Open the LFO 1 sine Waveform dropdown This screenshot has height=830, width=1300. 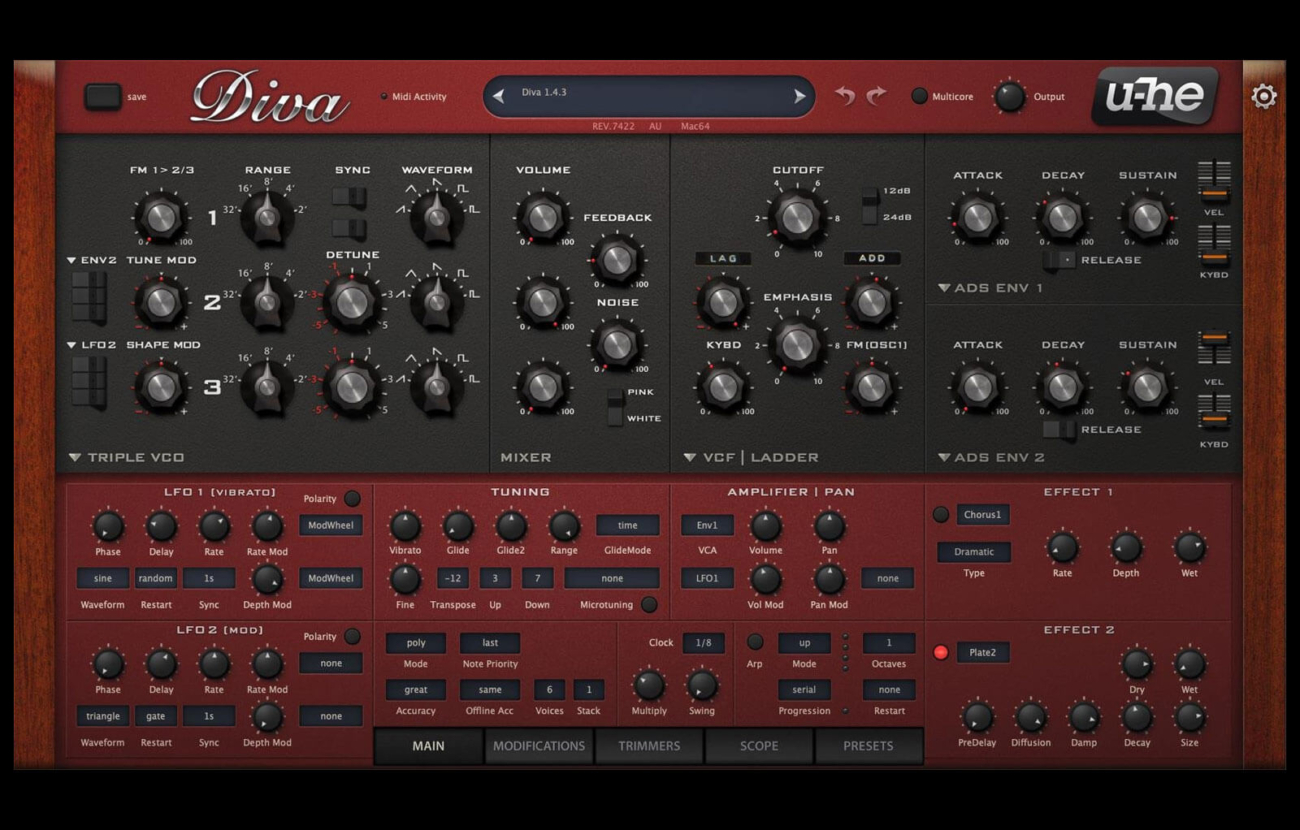pos(103,578)
